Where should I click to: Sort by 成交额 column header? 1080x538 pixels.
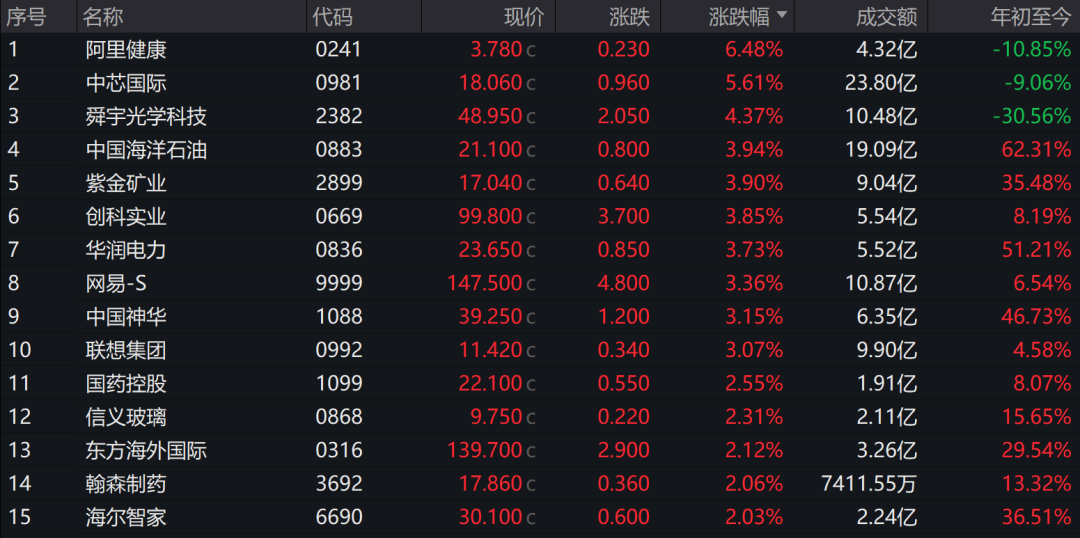coord(886,17)
